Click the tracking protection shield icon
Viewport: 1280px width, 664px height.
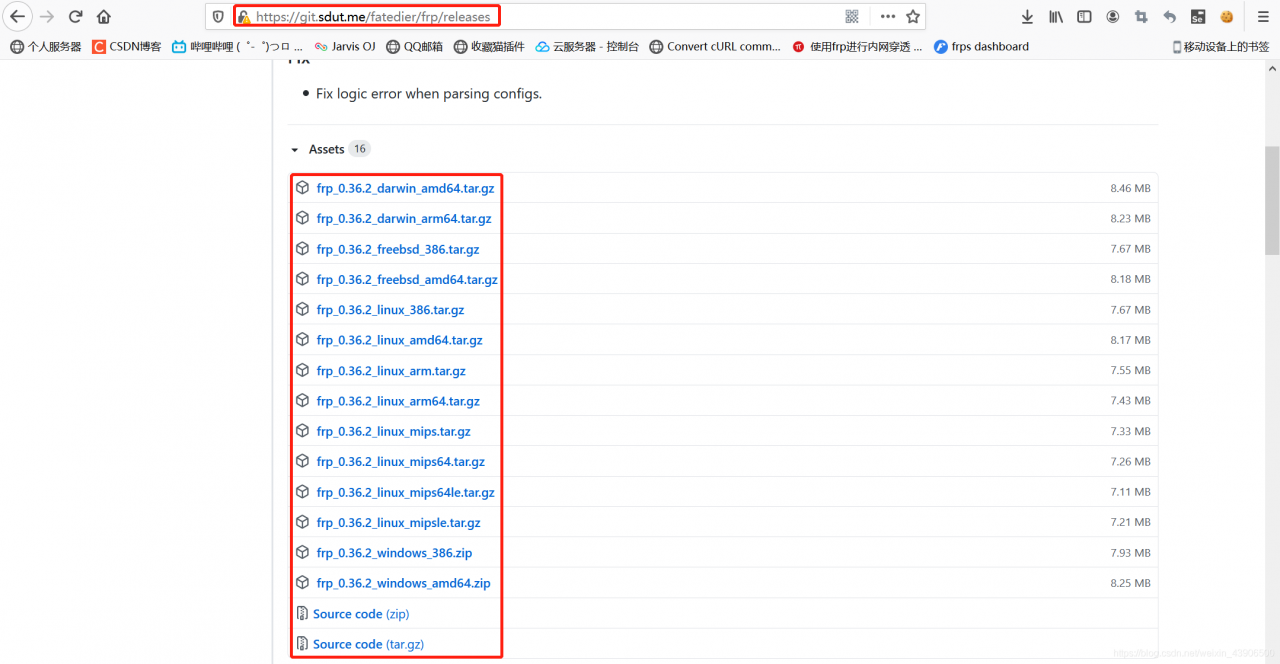coord(218,16)
